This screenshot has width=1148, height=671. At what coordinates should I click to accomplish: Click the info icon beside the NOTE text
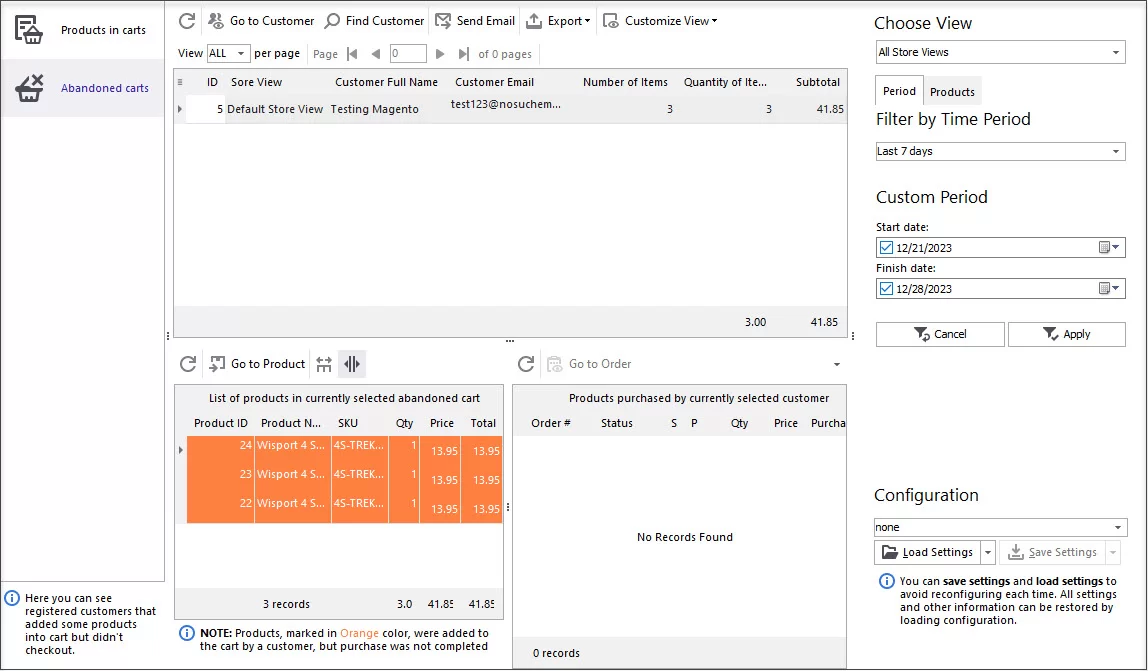[187, 633]
